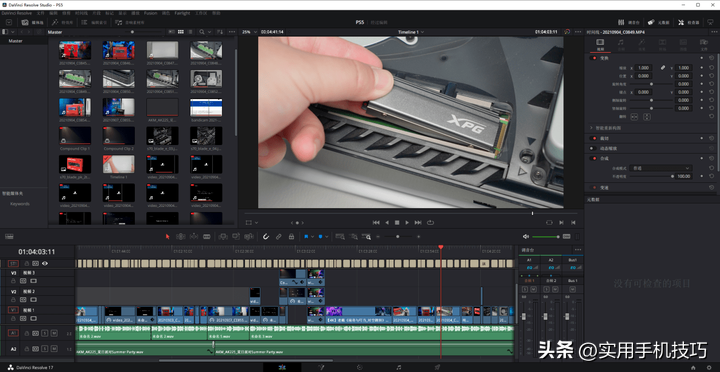Switch to Inspector File tab
This screenshot has width=720, height=372.
point(704,45)
